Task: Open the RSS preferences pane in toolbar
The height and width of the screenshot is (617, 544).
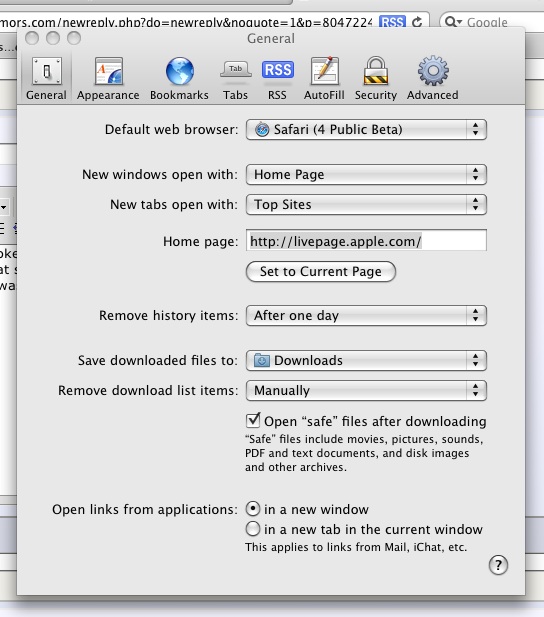Action: tap(278, 78)
